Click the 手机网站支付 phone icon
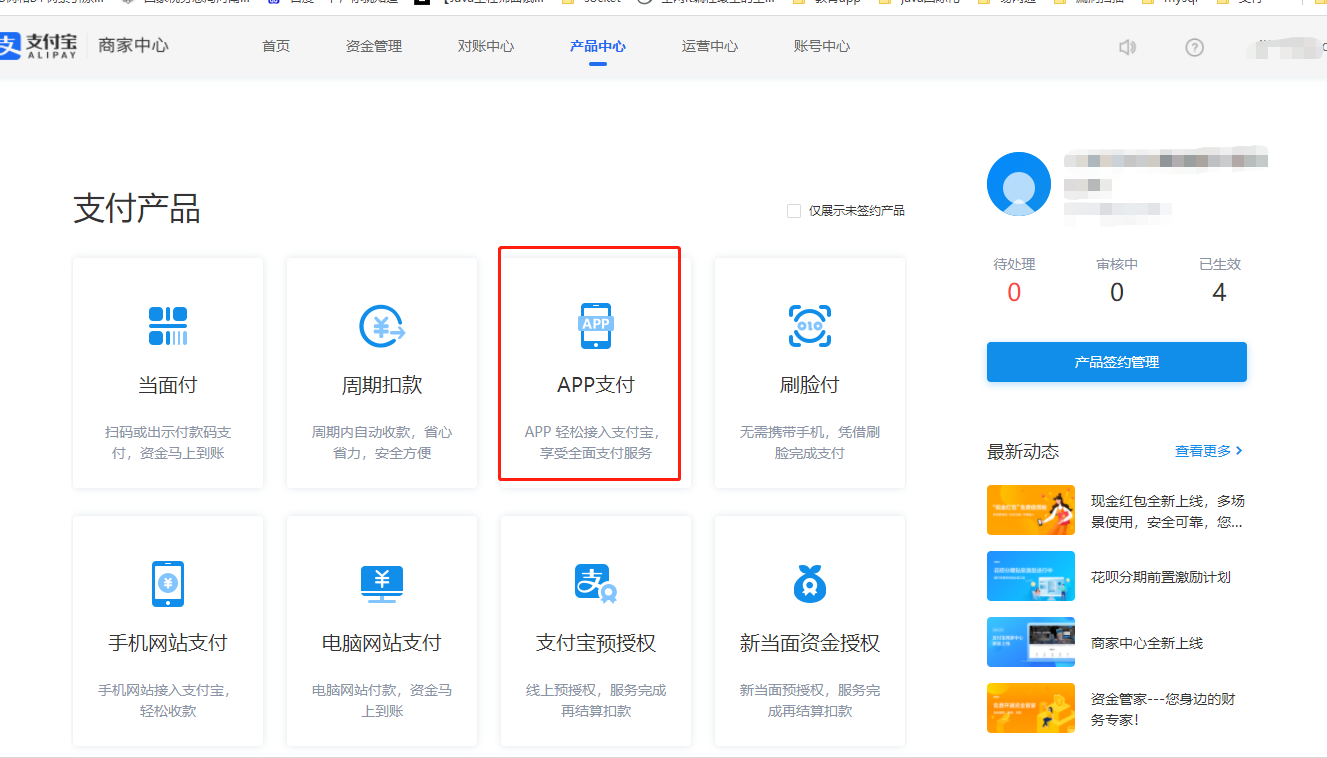The width and height of the screenshot is (1327, 758). [x=168, y=584]
